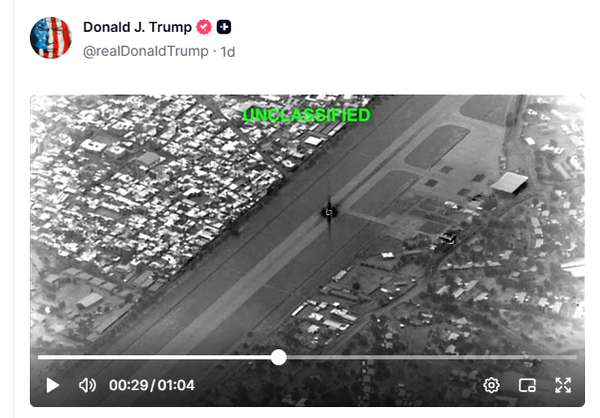This screenshot has width=600, height=418.
Task: Click the dark crosshair target on the runway
Action: (x=329, y=212)
